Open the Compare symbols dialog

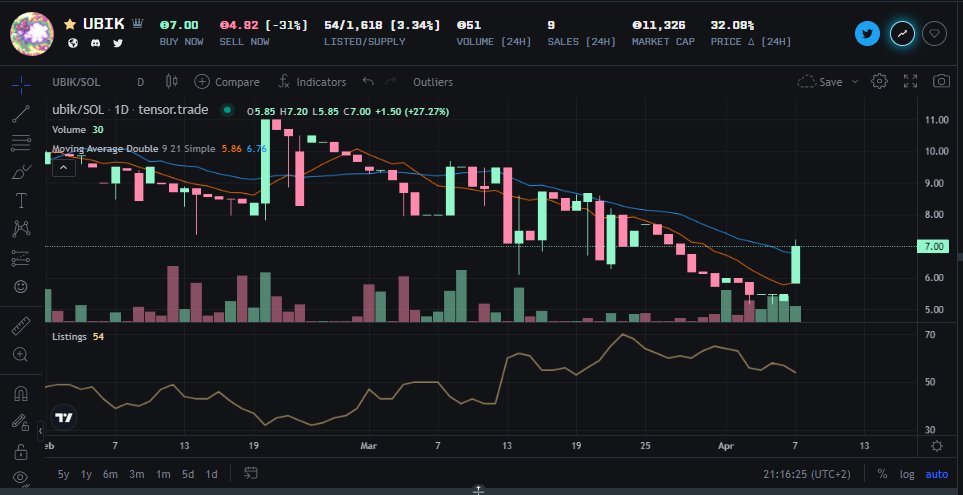[227, 82]
